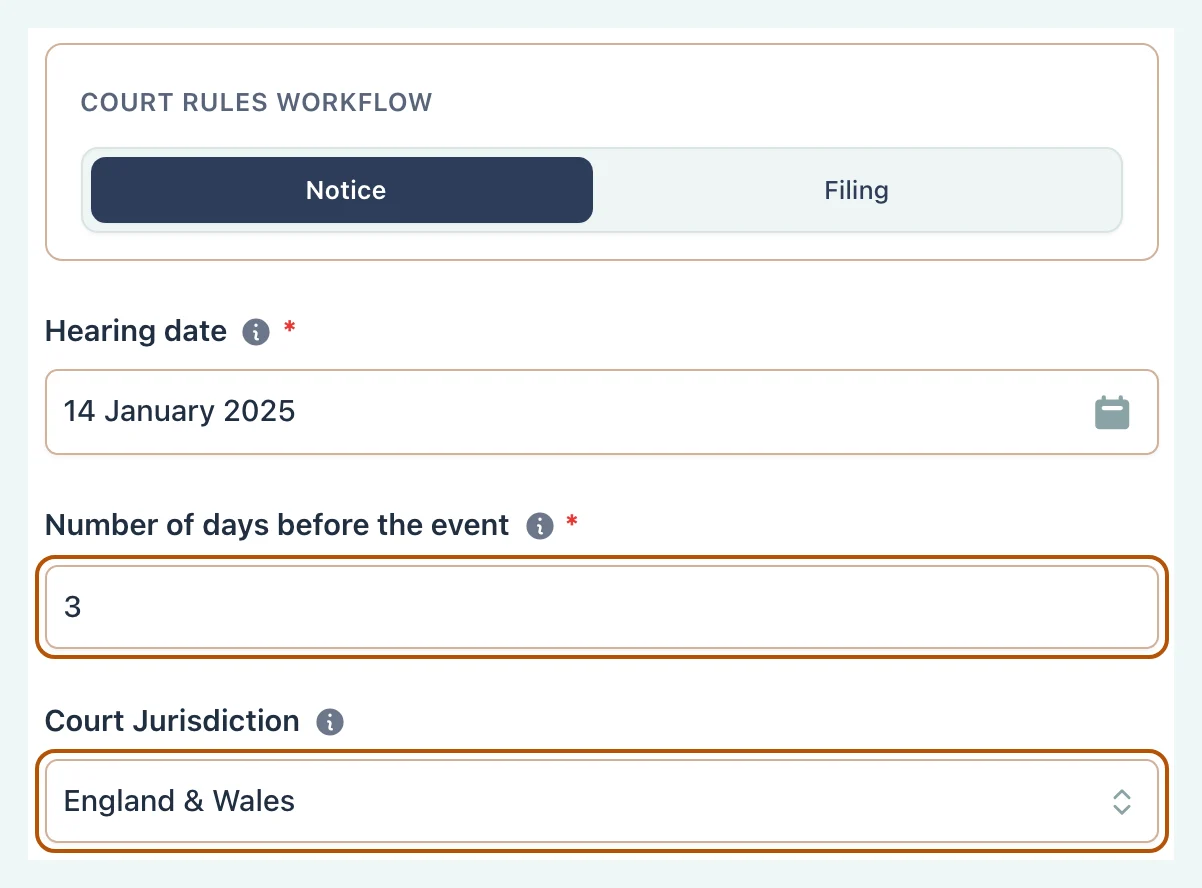Switch workflow toggle to Filing

[856, 190]
